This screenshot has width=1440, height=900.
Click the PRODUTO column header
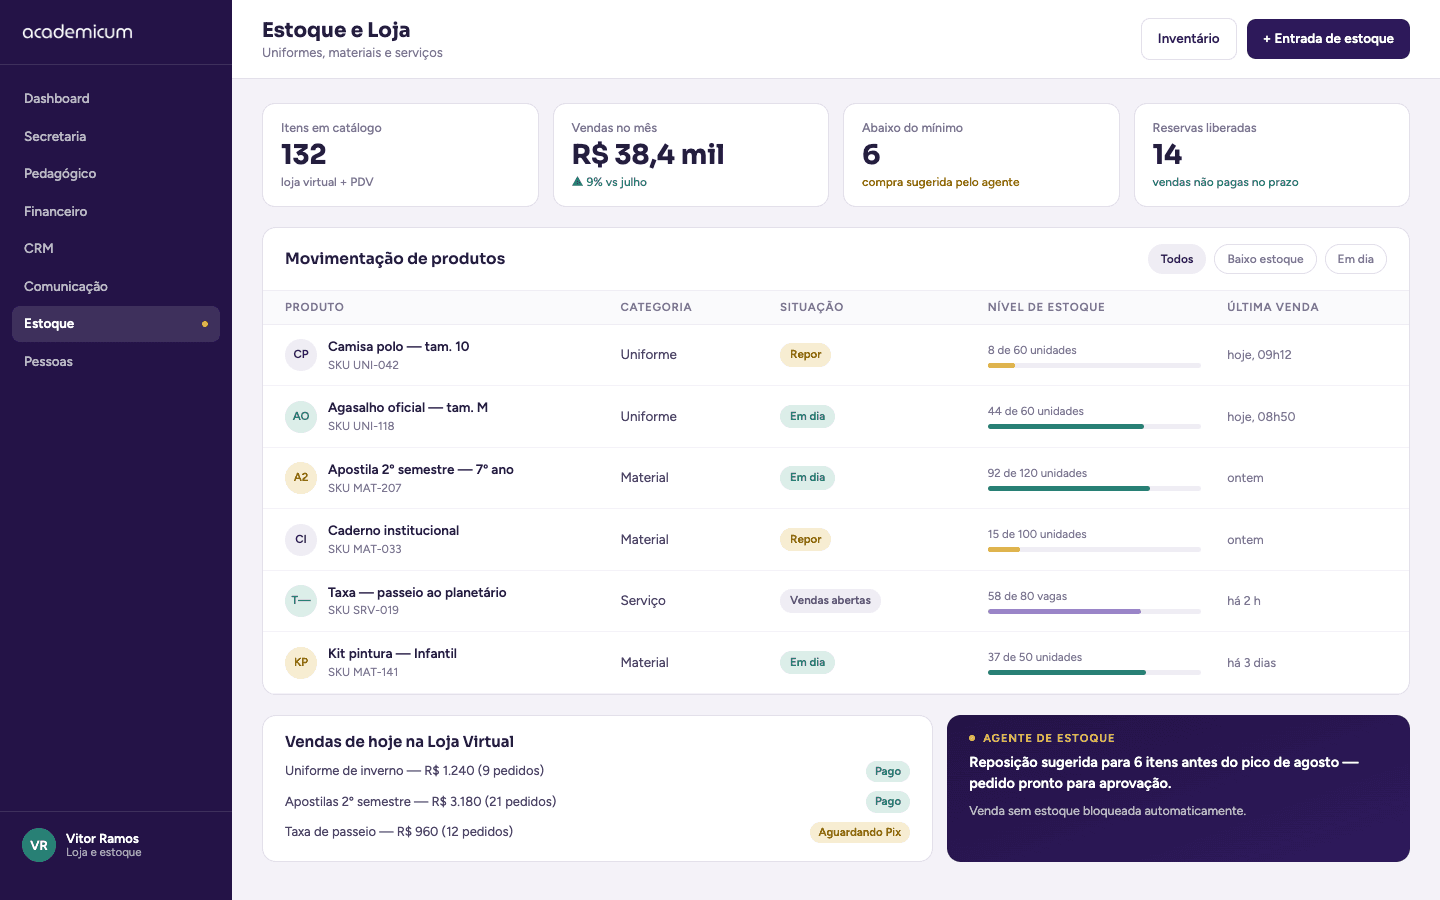[x=314, y=307]
